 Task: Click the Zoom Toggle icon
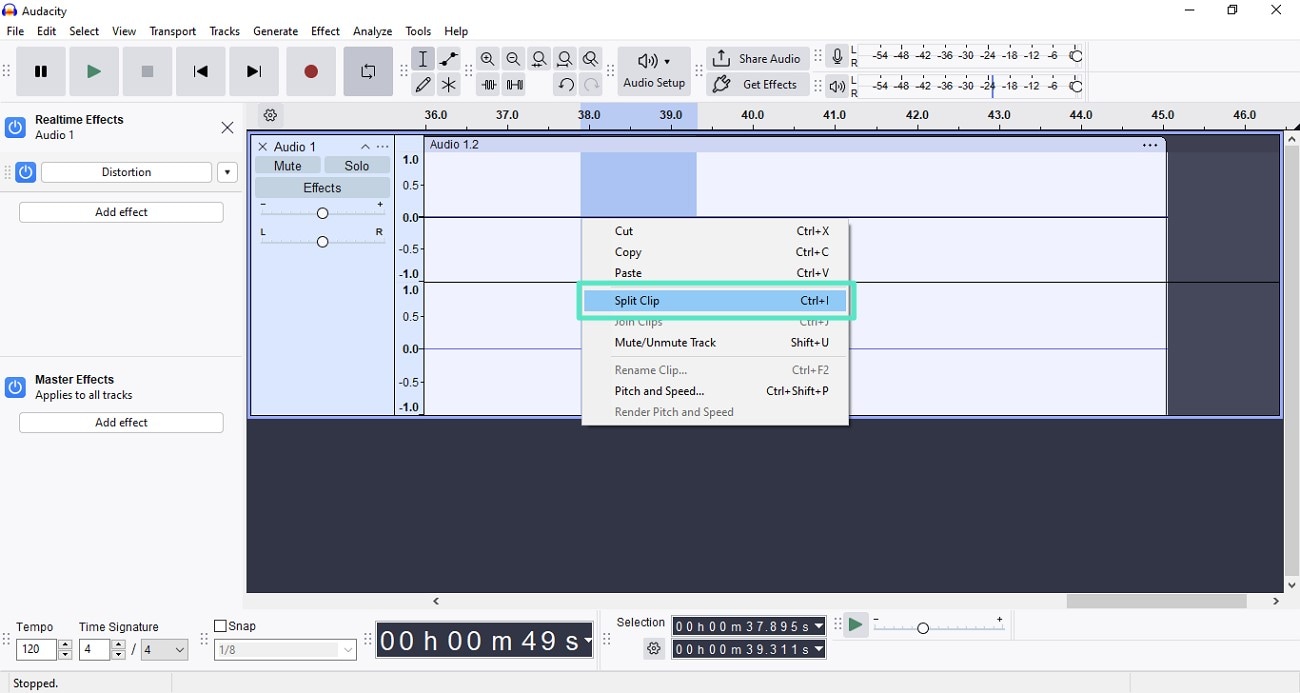[591, 59]
